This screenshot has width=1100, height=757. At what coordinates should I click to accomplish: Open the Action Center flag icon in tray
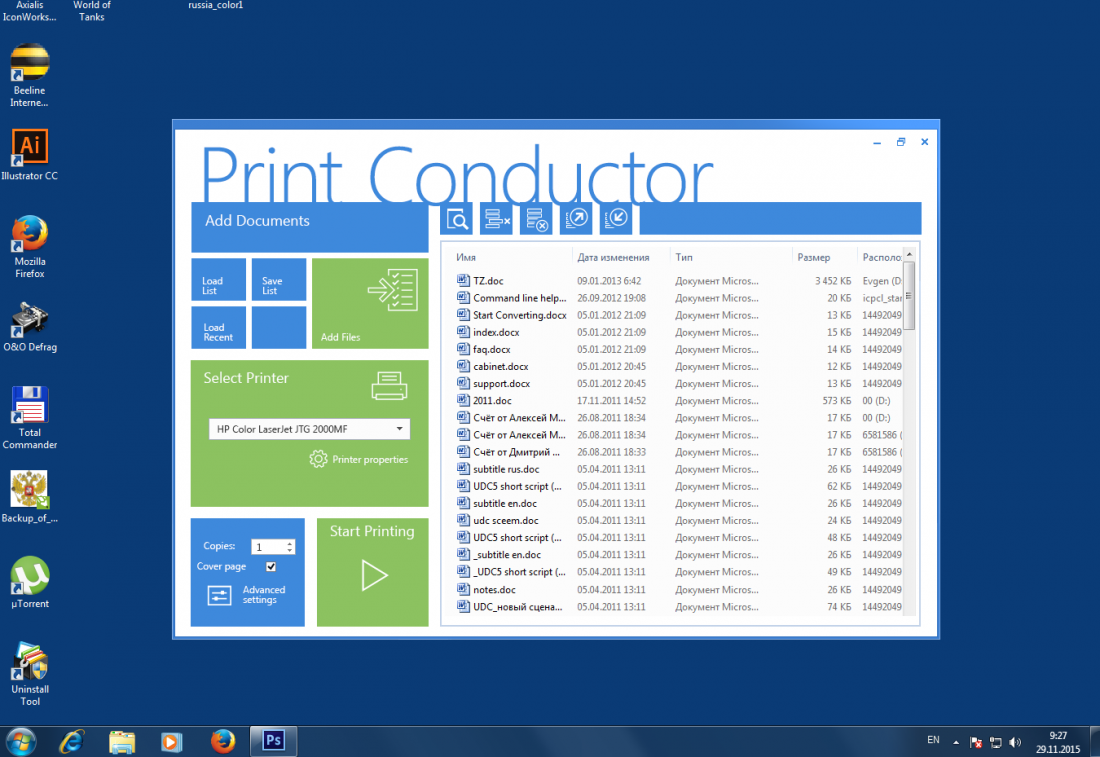[976, 742]
